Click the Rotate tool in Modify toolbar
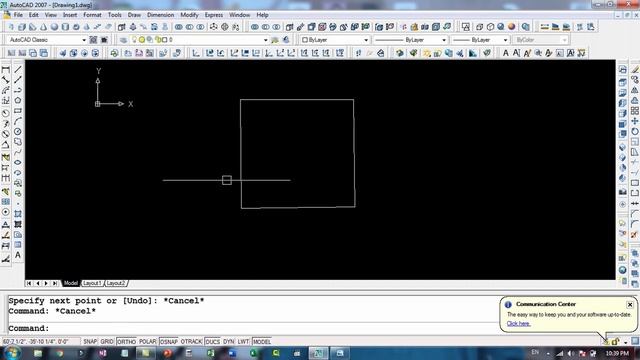Viewport: 640px width, 360px height. 635,131
